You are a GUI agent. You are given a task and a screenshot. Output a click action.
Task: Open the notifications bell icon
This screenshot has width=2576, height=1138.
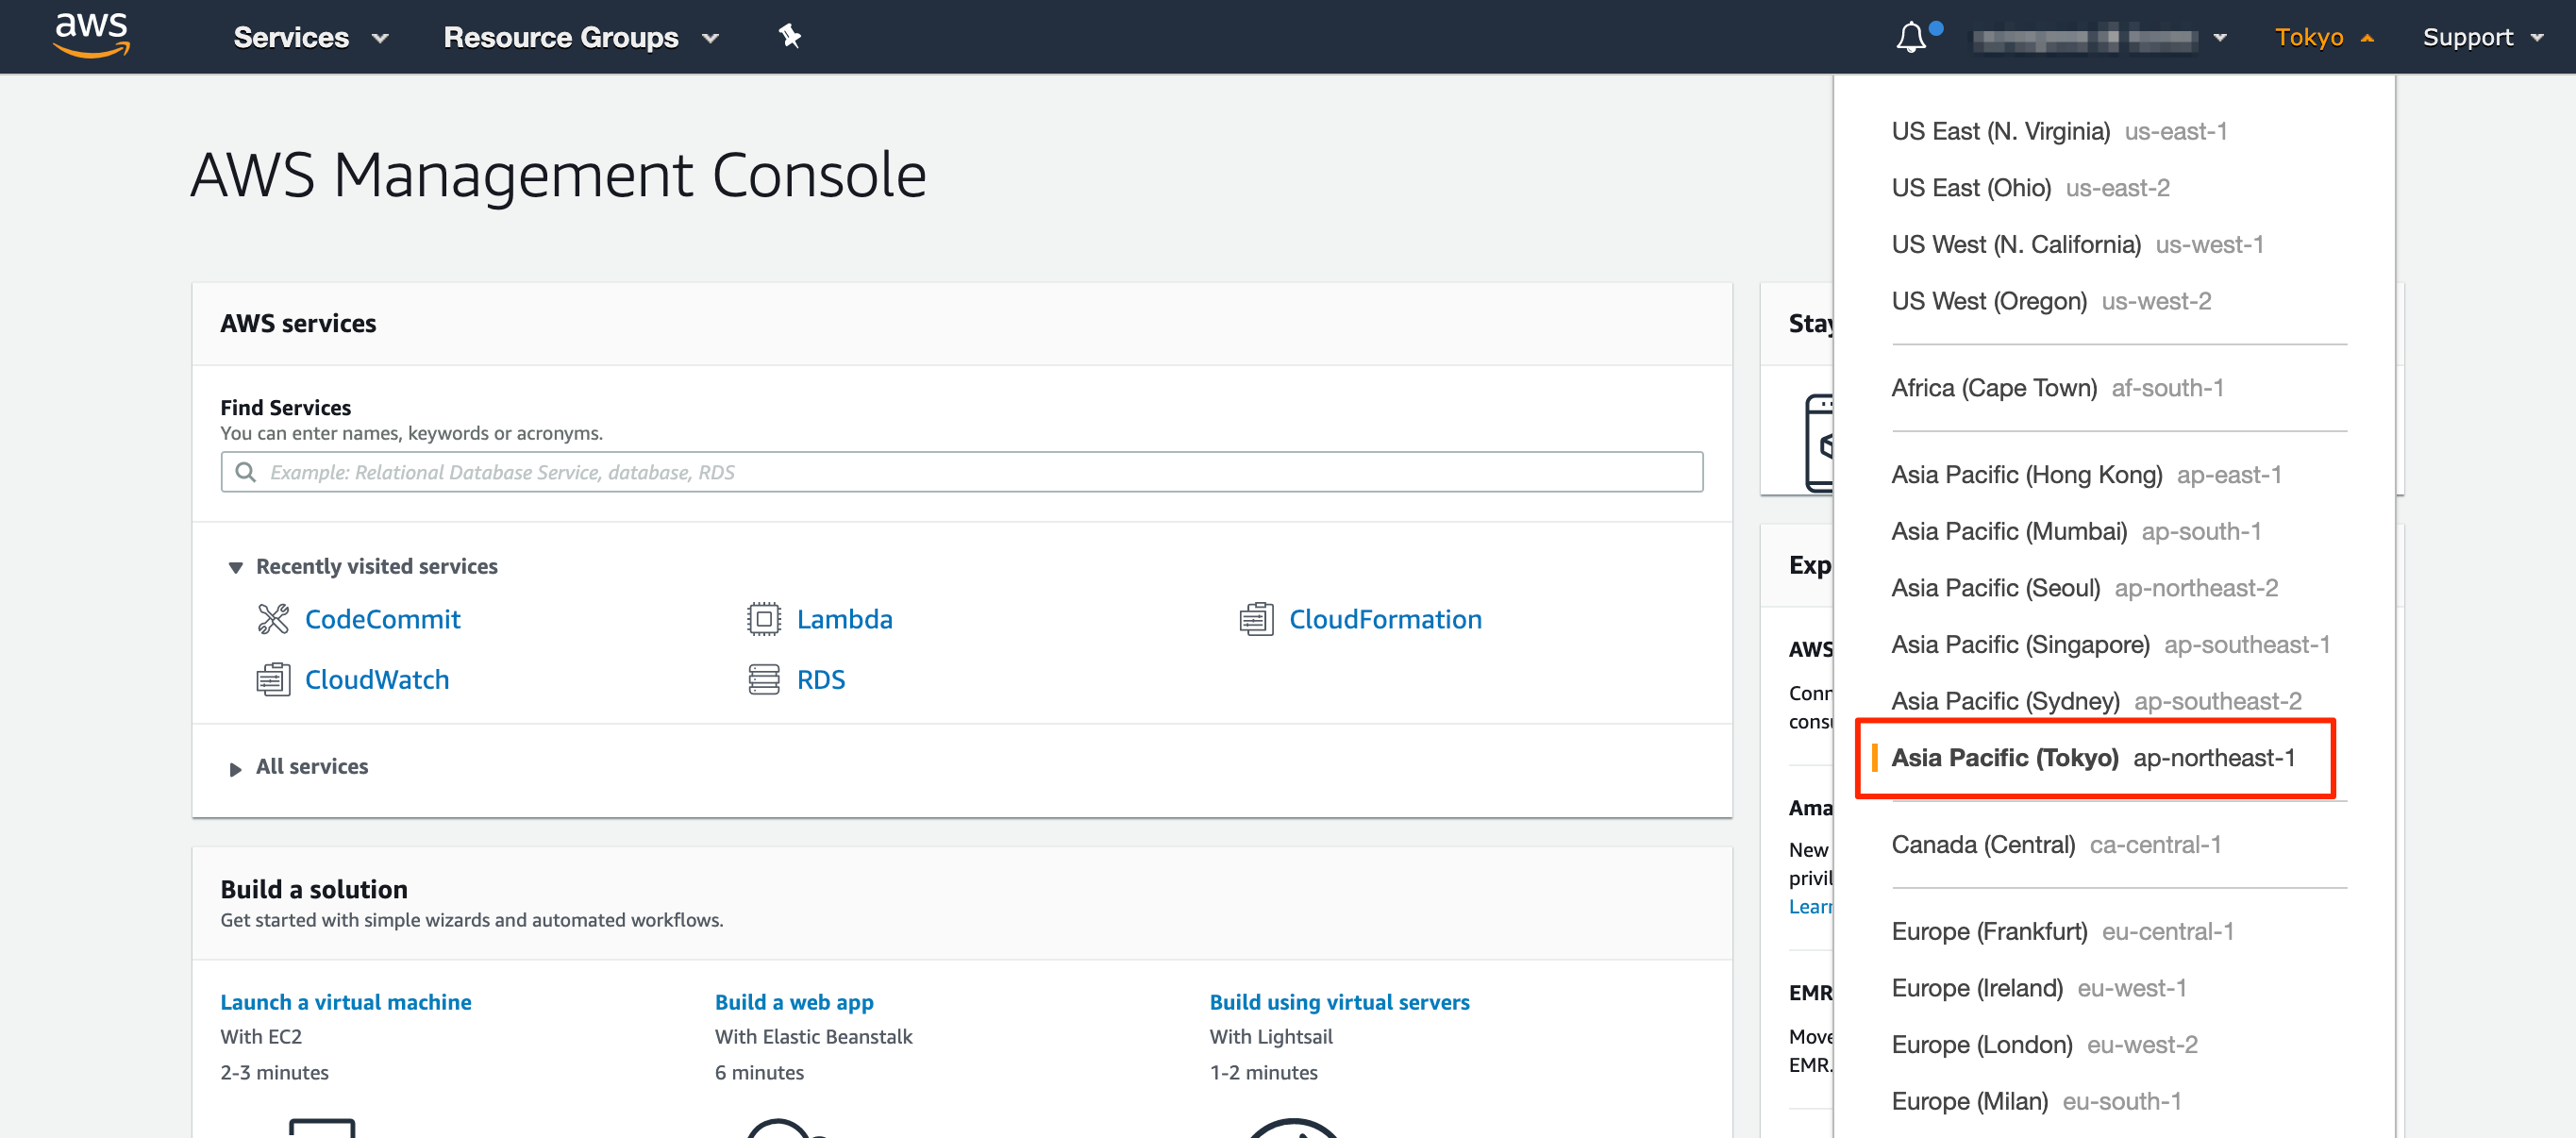point(1911,37)
